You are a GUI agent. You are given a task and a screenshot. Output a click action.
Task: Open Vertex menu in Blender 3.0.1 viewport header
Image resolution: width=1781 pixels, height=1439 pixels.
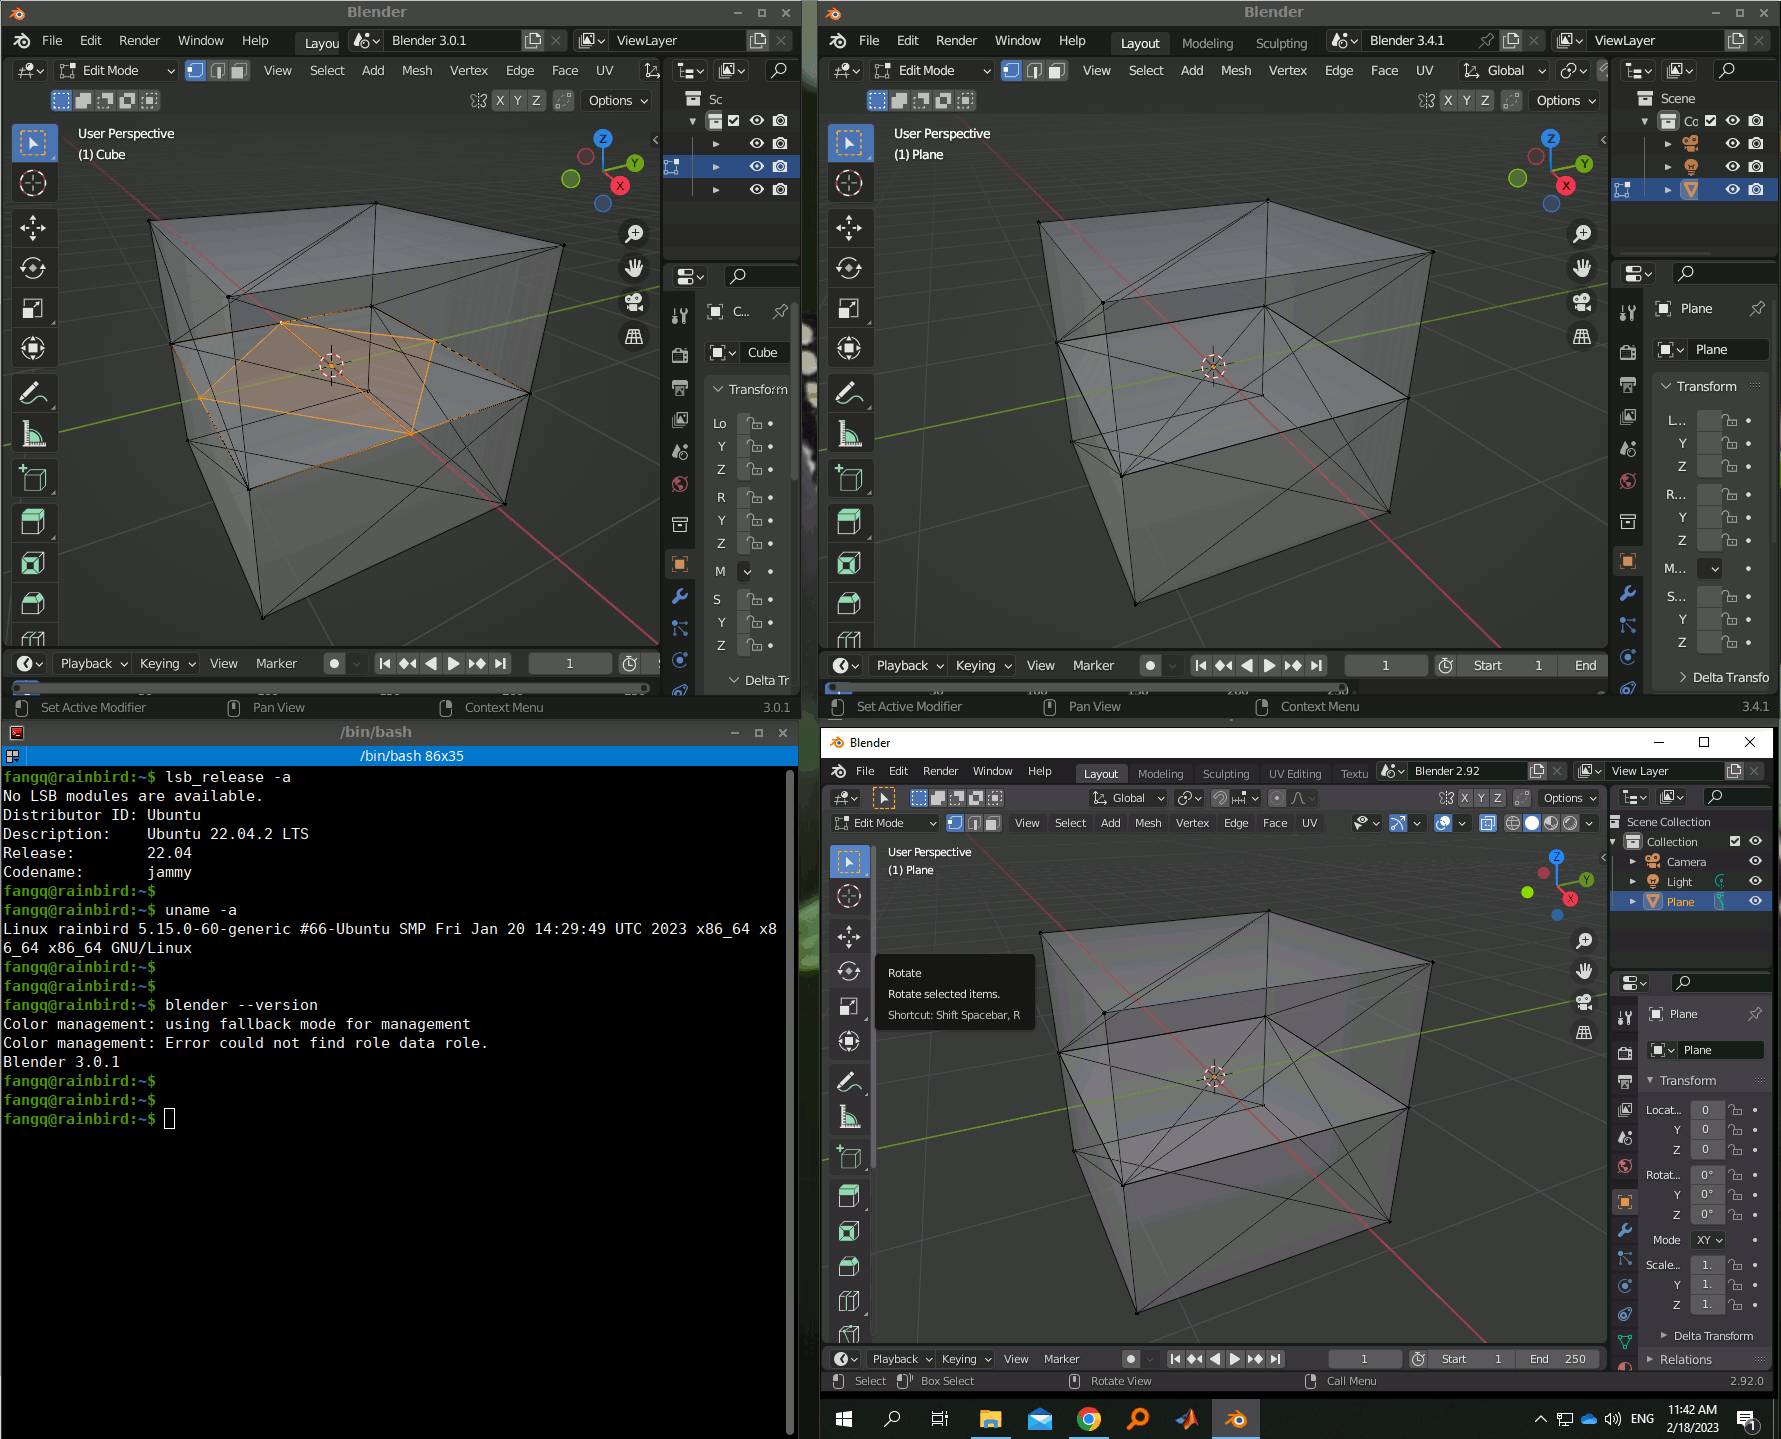(x=468, y=70)
